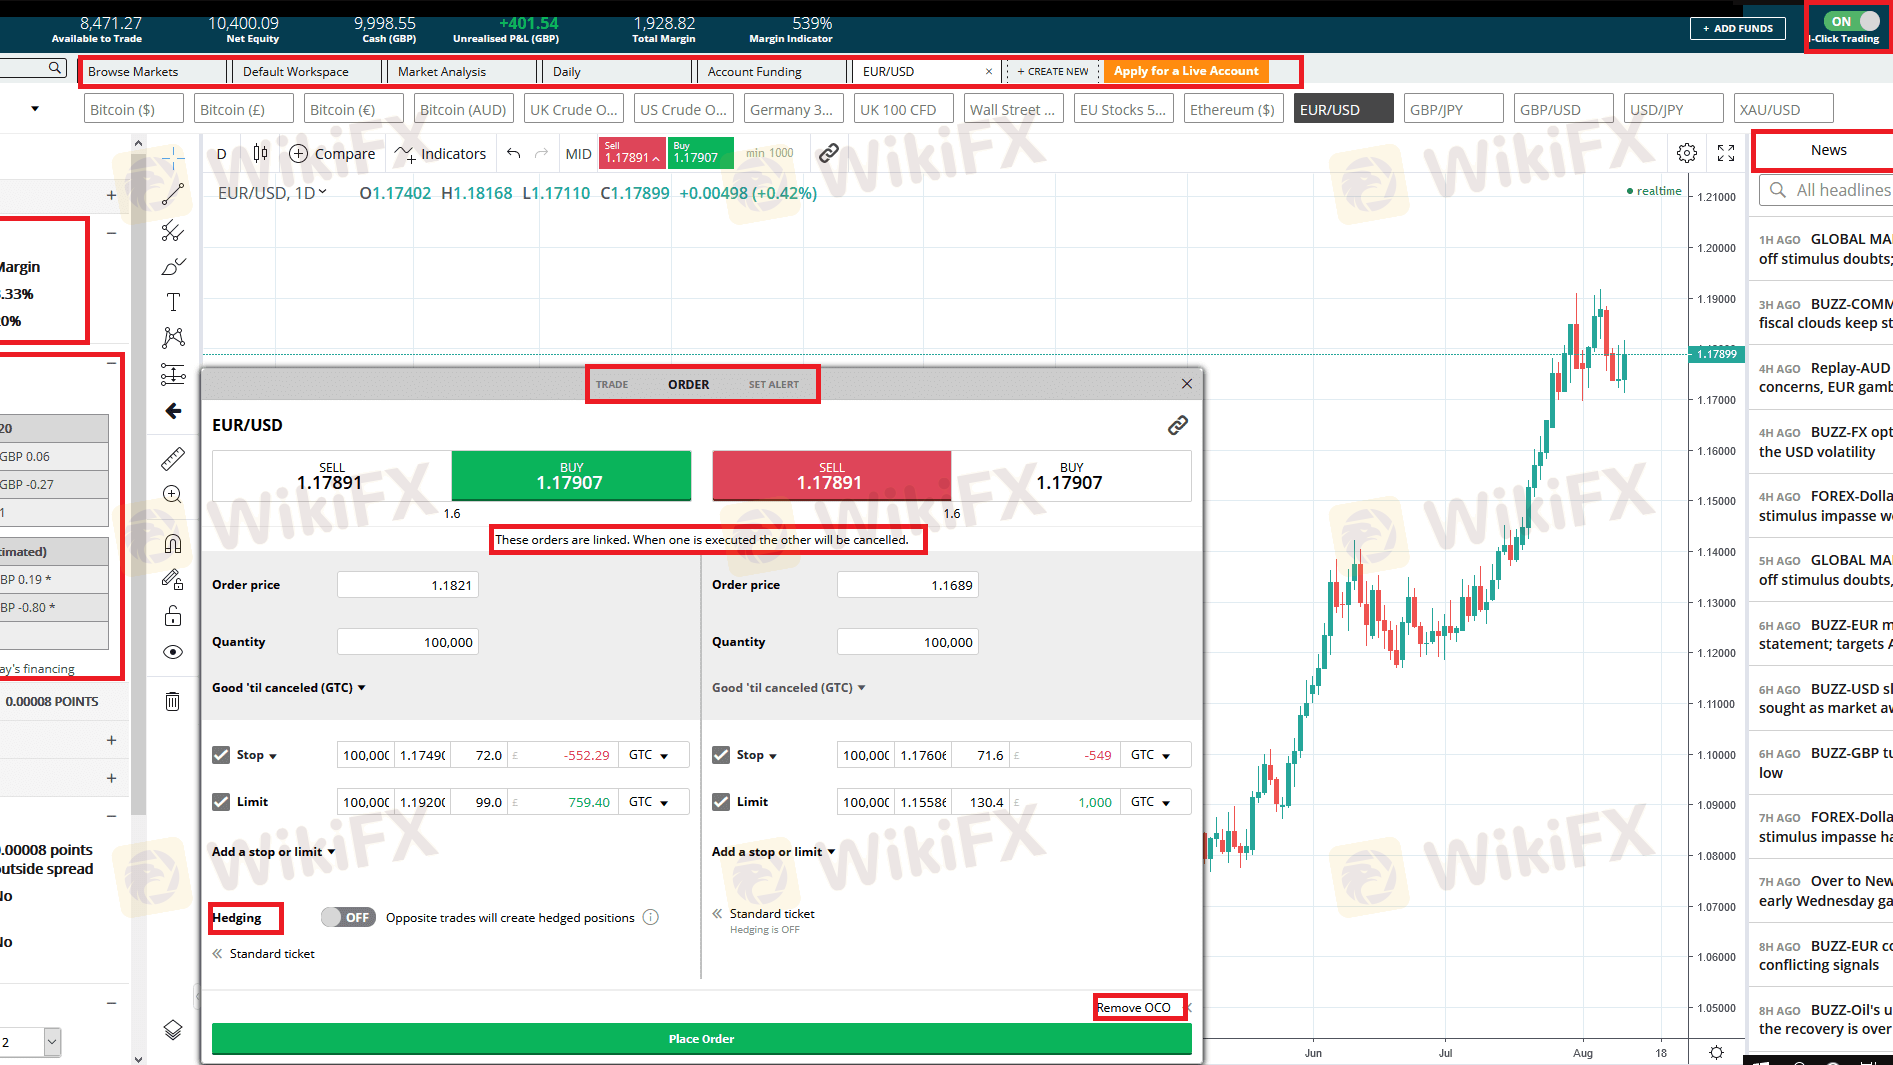Select the text annotation tool
Viewport: 1893px width, 1065px height.
[x=173, y=302]
